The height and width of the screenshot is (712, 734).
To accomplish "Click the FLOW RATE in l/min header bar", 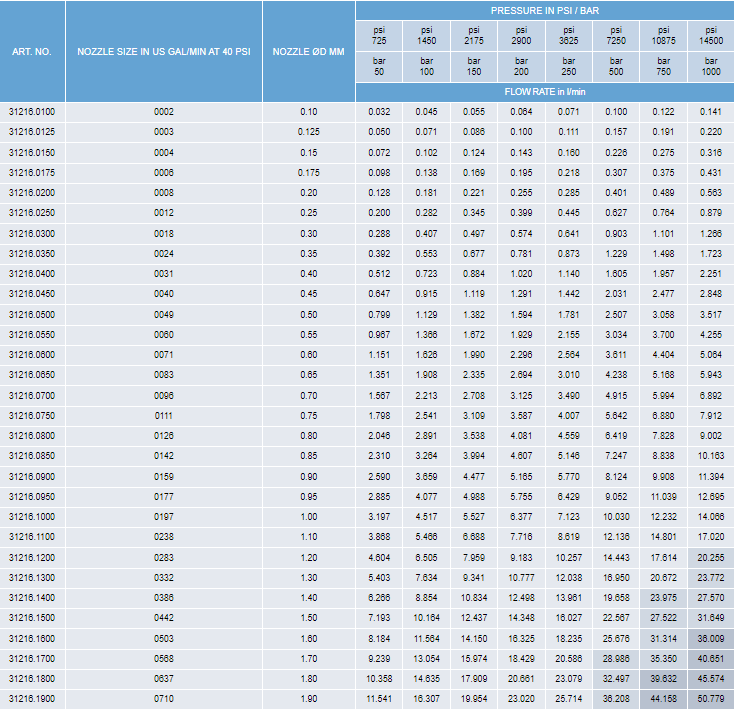I will [x=544, y=91].
